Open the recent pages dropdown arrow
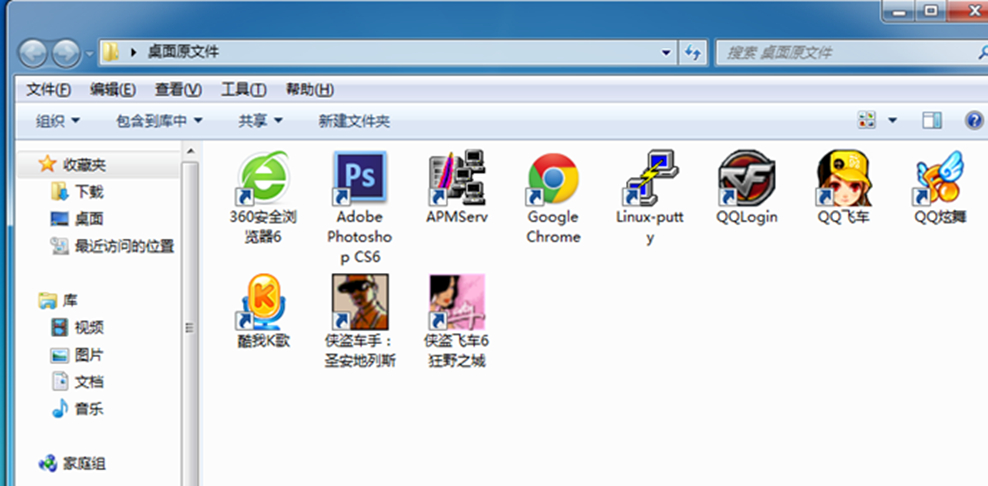Viewport: 988px width, 486px height. 89,54
